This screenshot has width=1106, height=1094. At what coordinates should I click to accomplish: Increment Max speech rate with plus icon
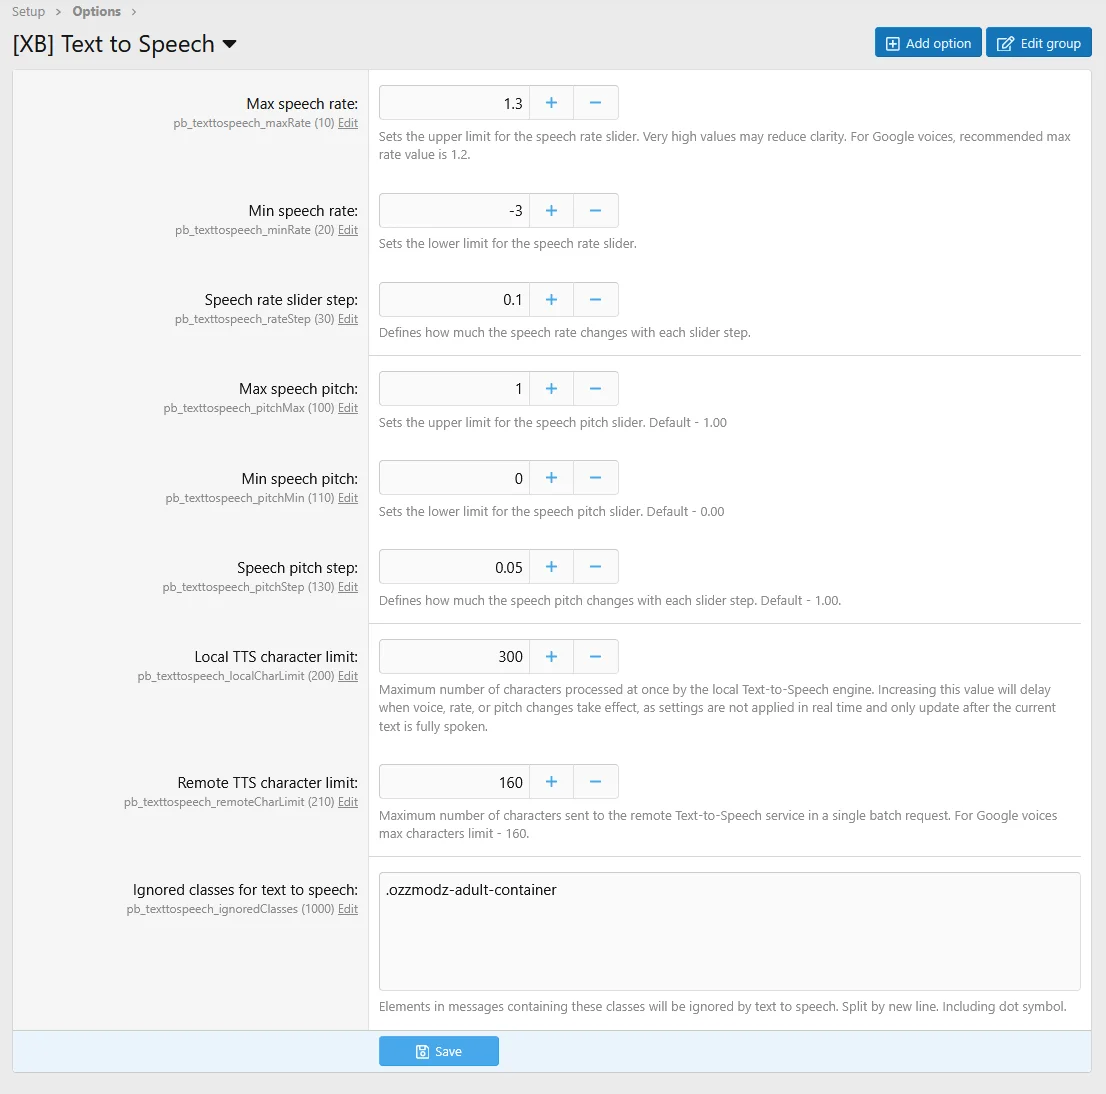[x=550, y=102]
